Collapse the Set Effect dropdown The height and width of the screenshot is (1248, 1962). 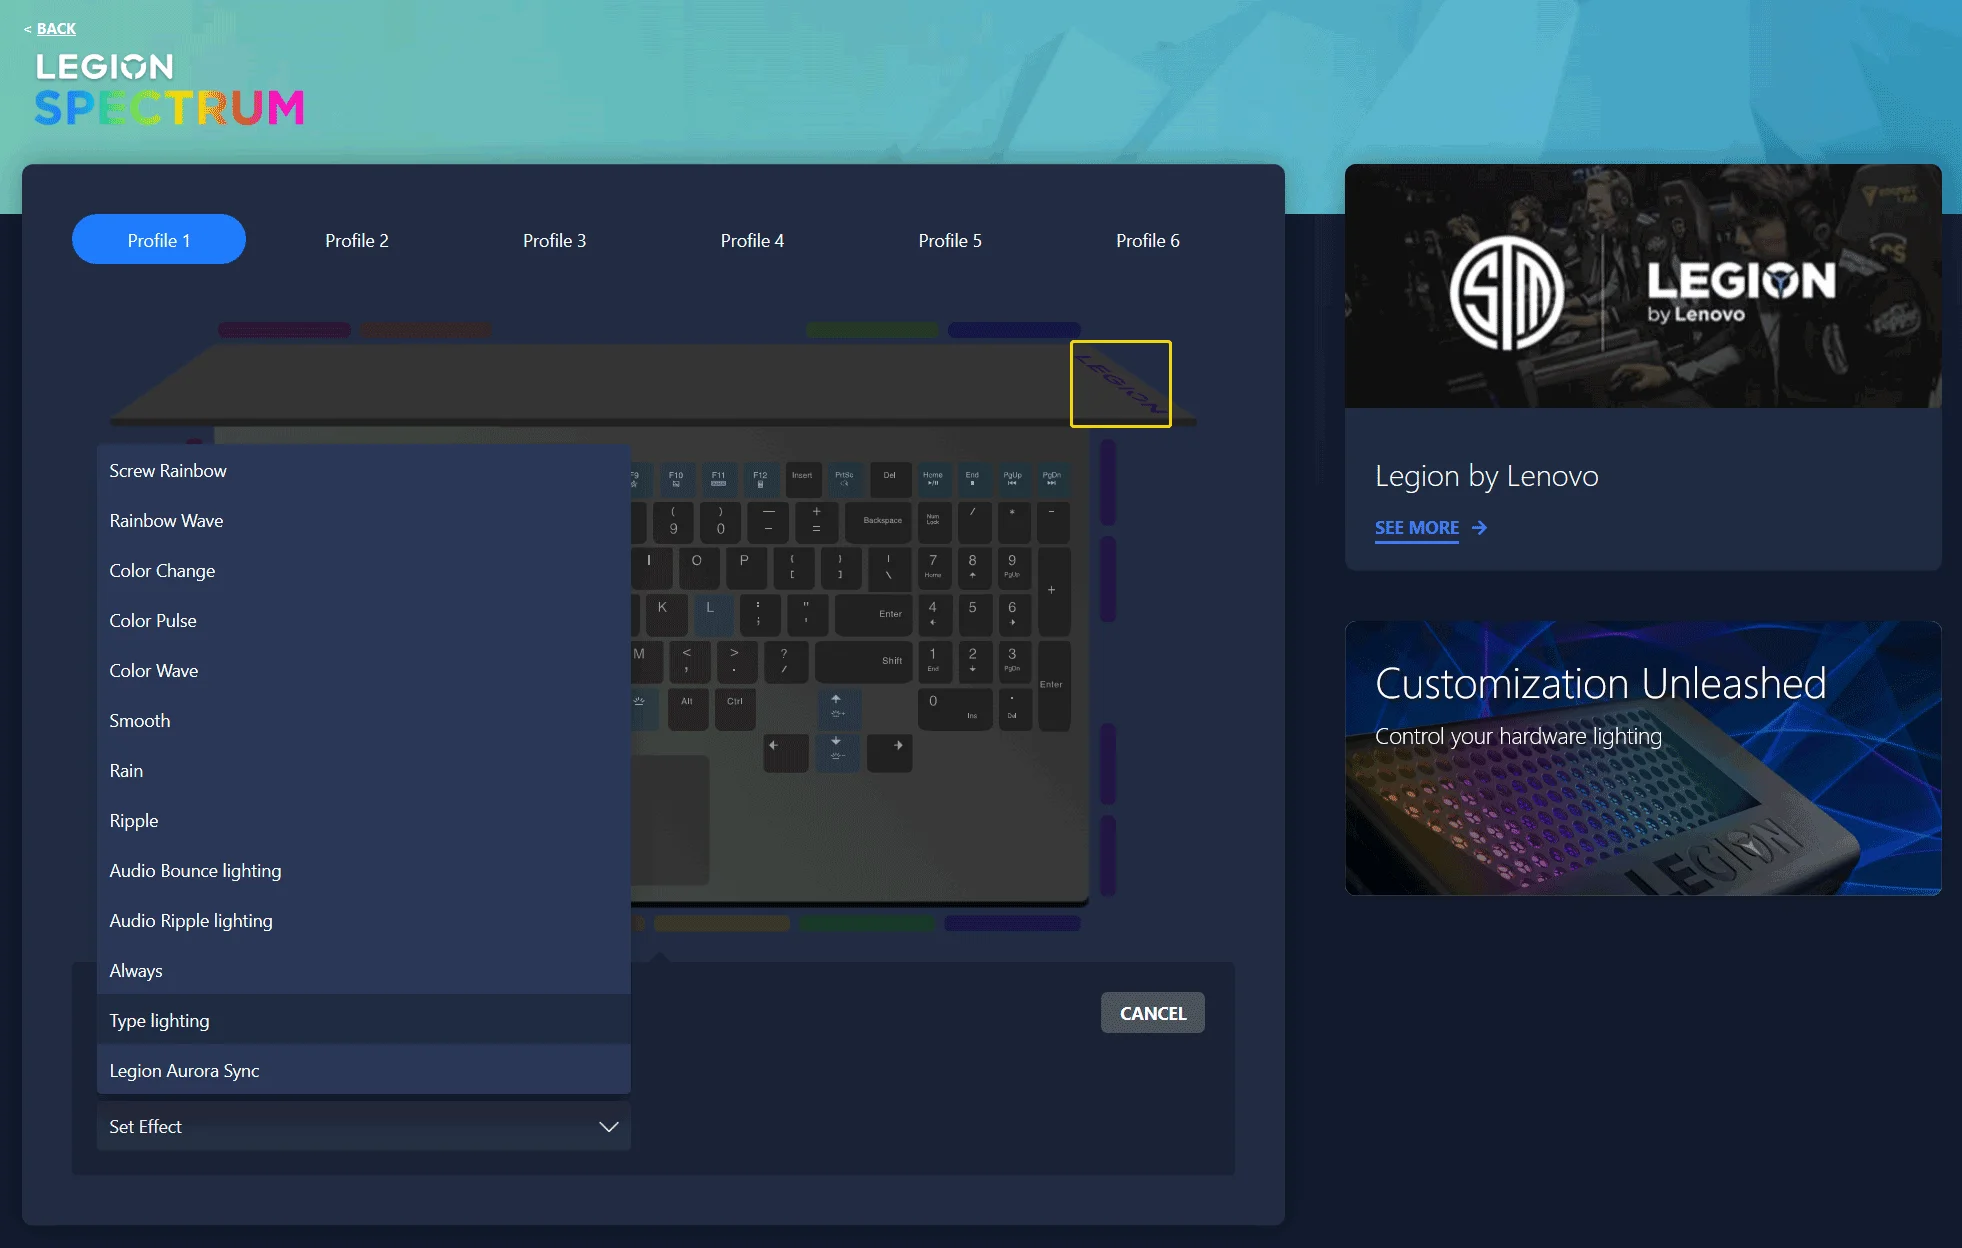point(364,1126)
